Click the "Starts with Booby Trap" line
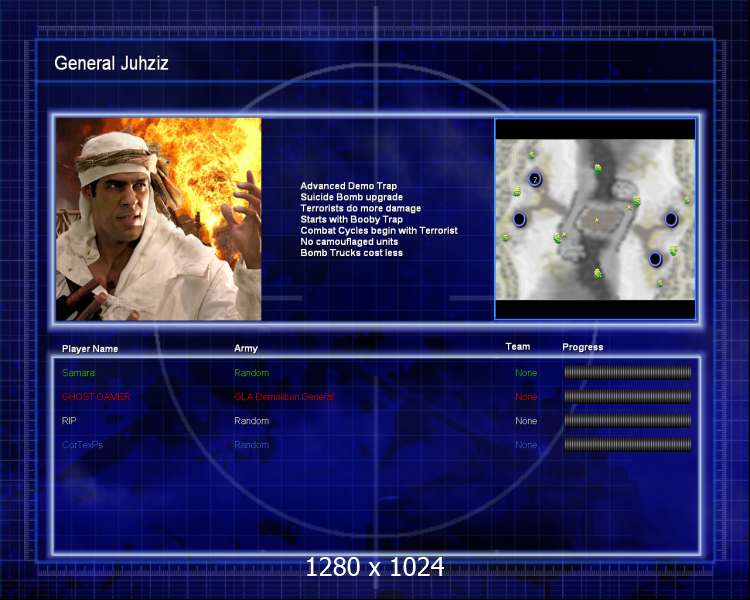This screenshot has width=750, height=600. 352,219
